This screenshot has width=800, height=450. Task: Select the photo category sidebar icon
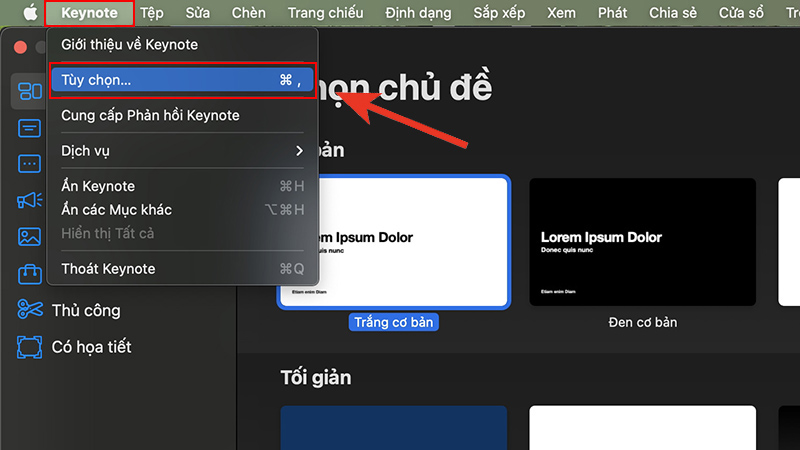pos(30,237)
